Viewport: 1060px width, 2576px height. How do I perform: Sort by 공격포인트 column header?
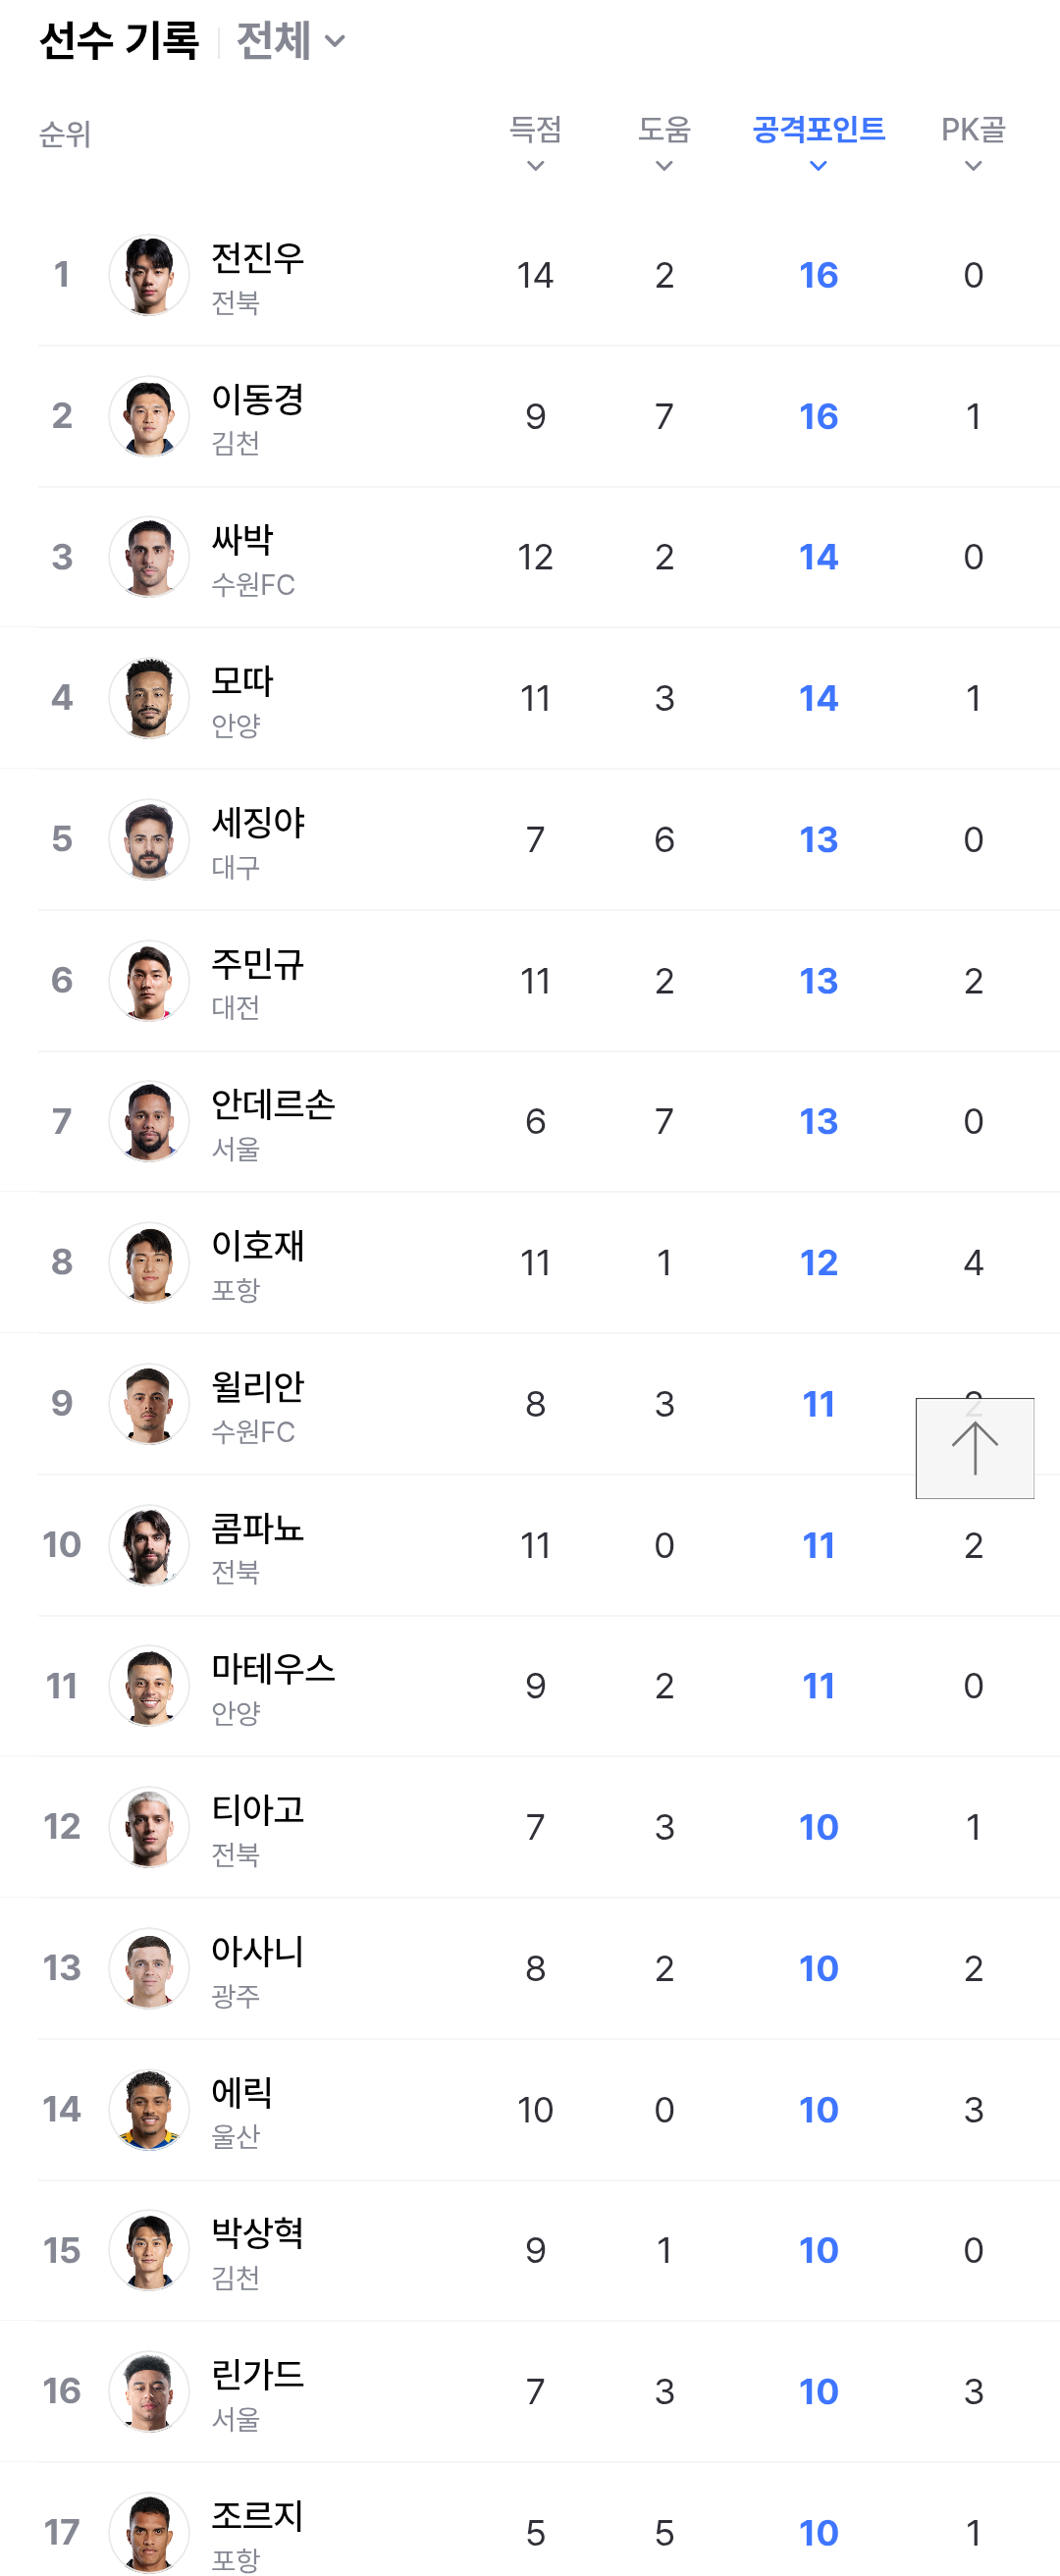point(818,143)
